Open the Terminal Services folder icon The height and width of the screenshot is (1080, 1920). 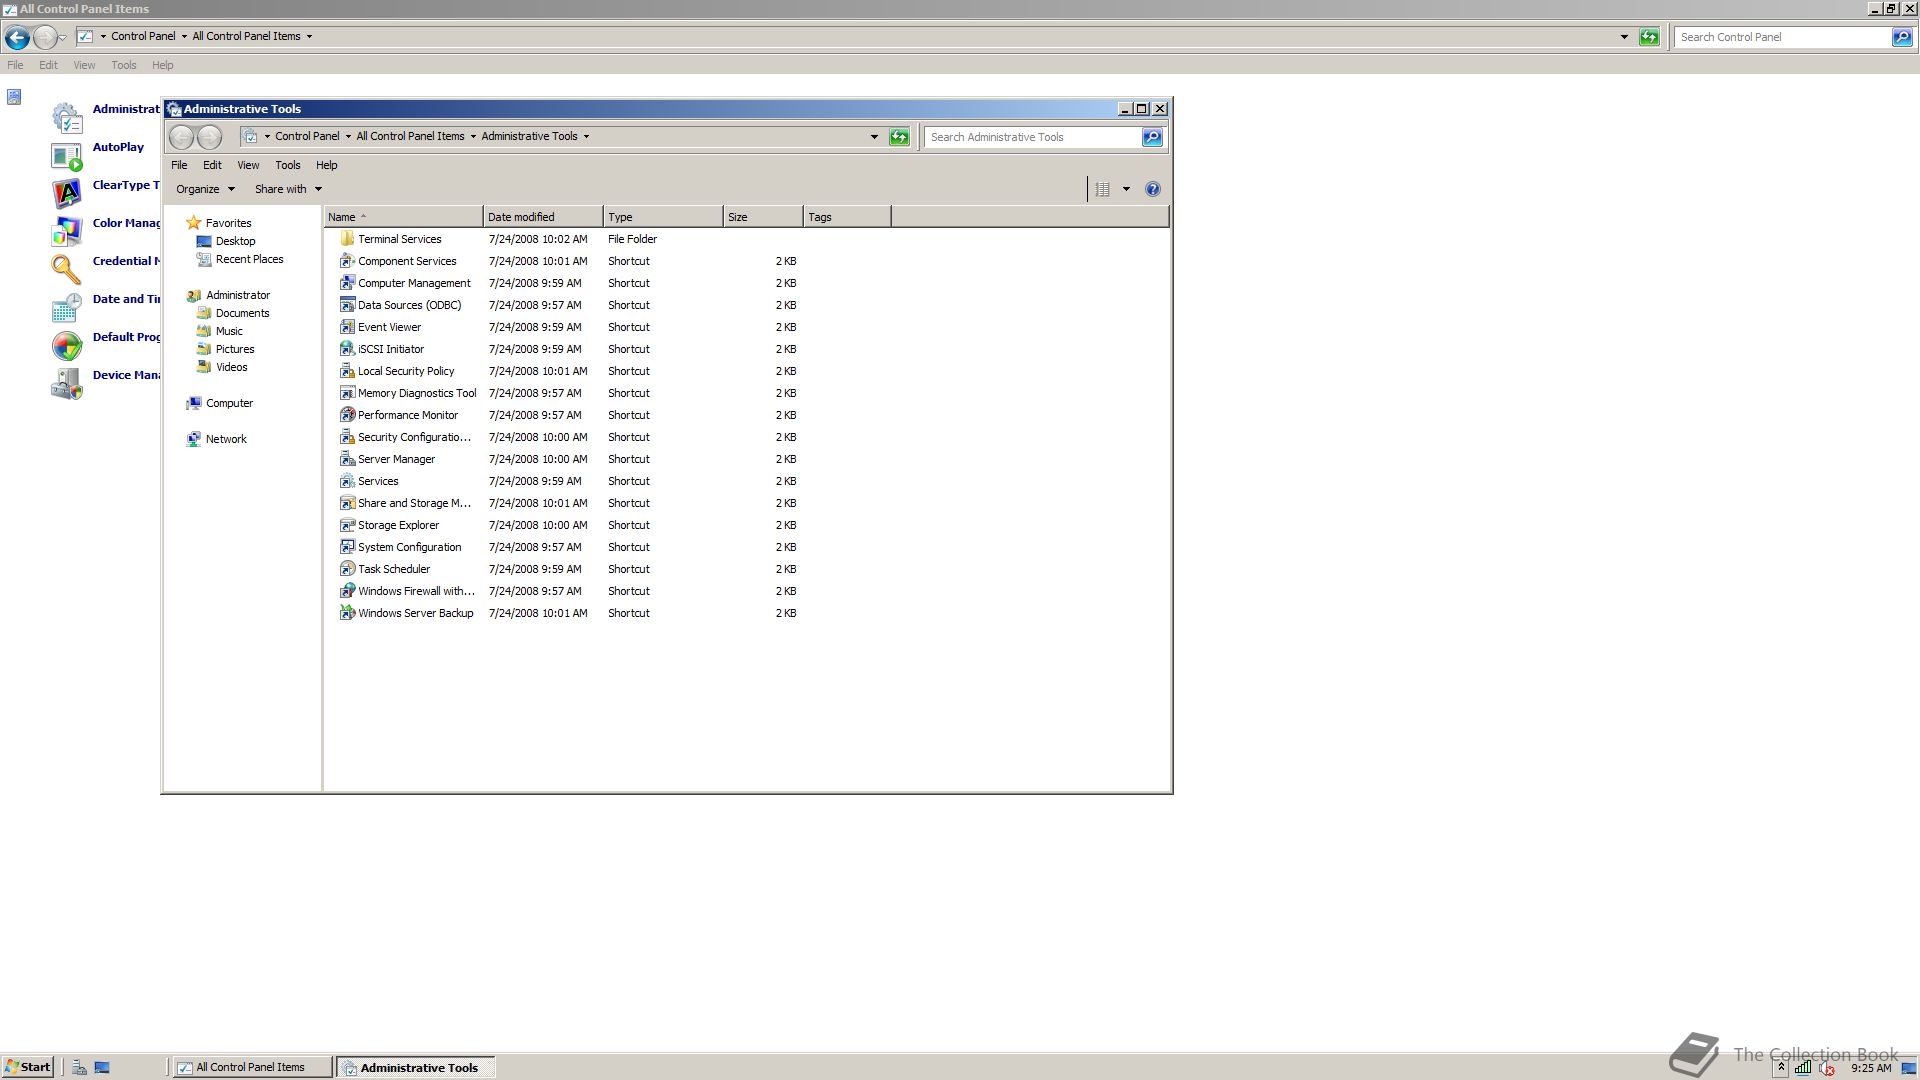(347, 239)
